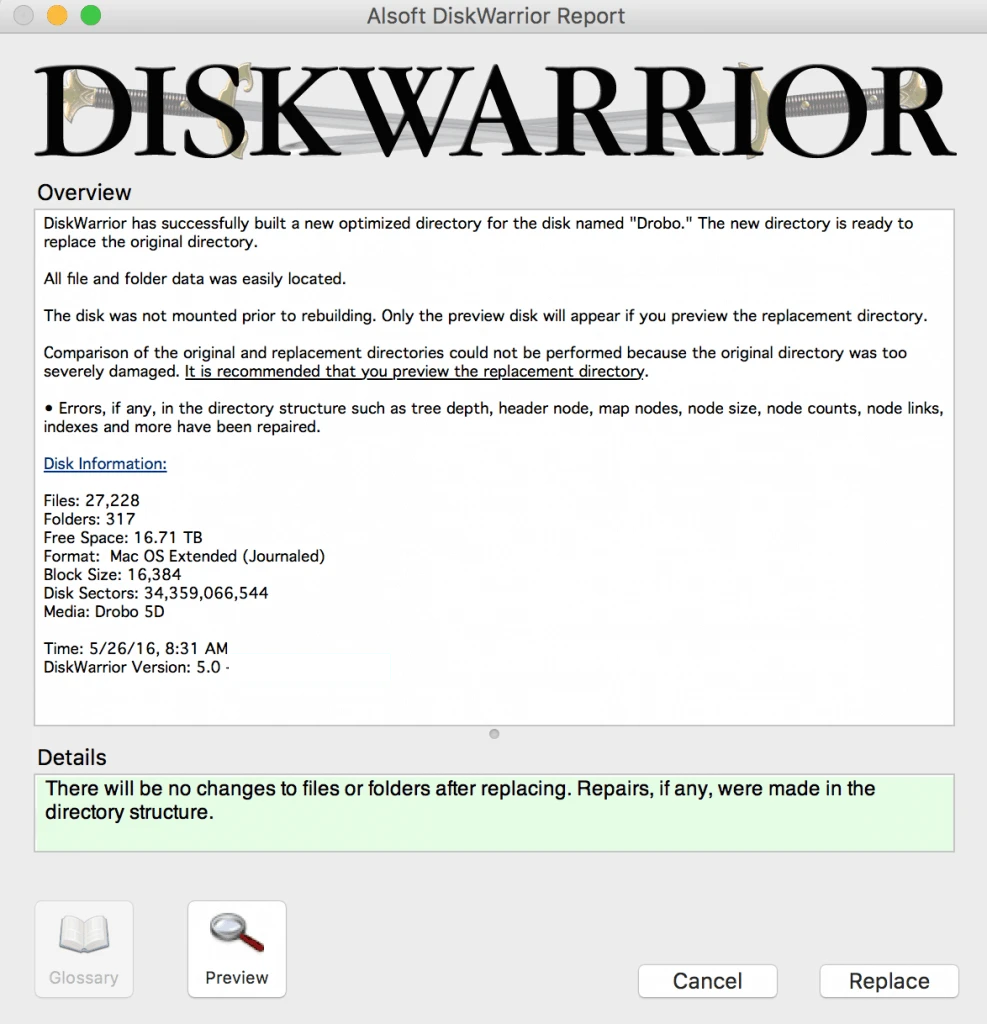The height and width of the screenshot is (1024, 987).
Task: Click the Alsoft DiskWarrior Report title
Action: (496, 16)
